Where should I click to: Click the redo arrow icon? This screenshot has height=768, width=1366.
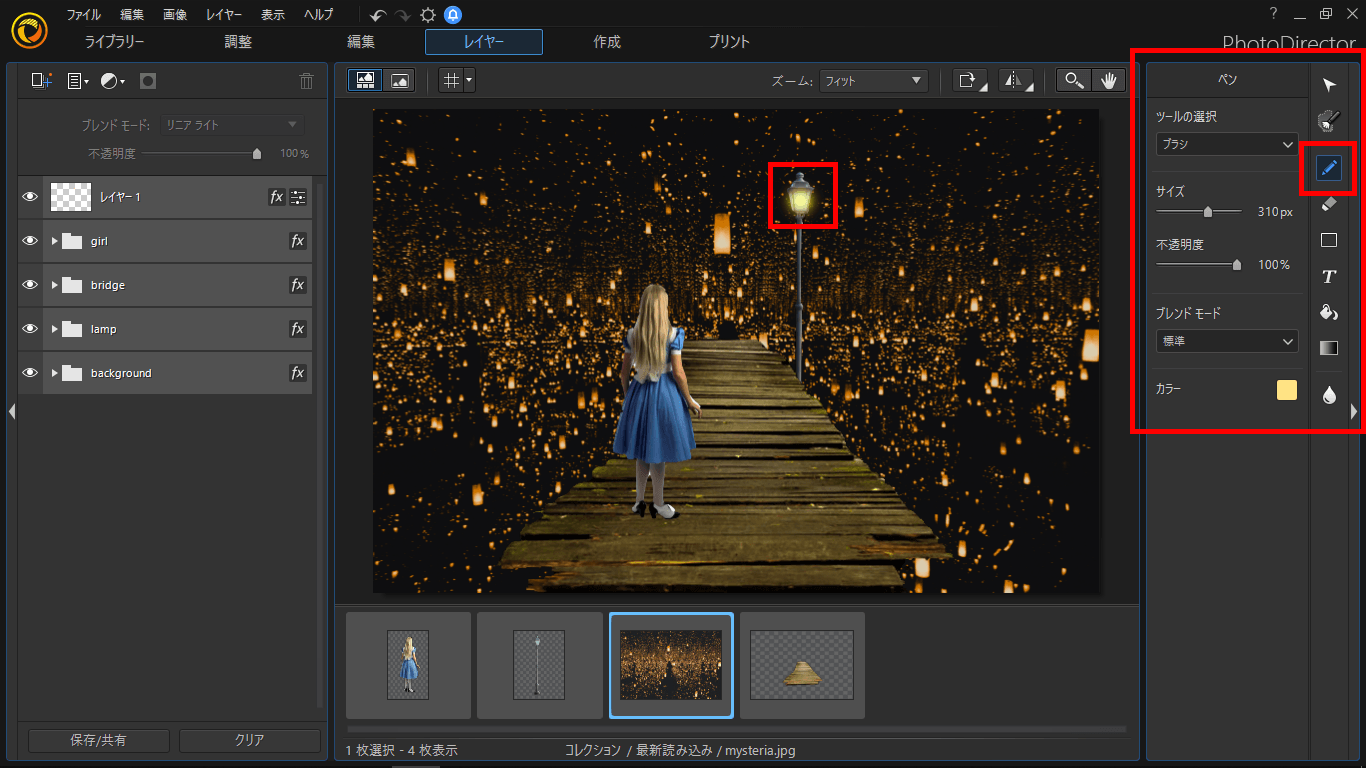coord(403,15)
